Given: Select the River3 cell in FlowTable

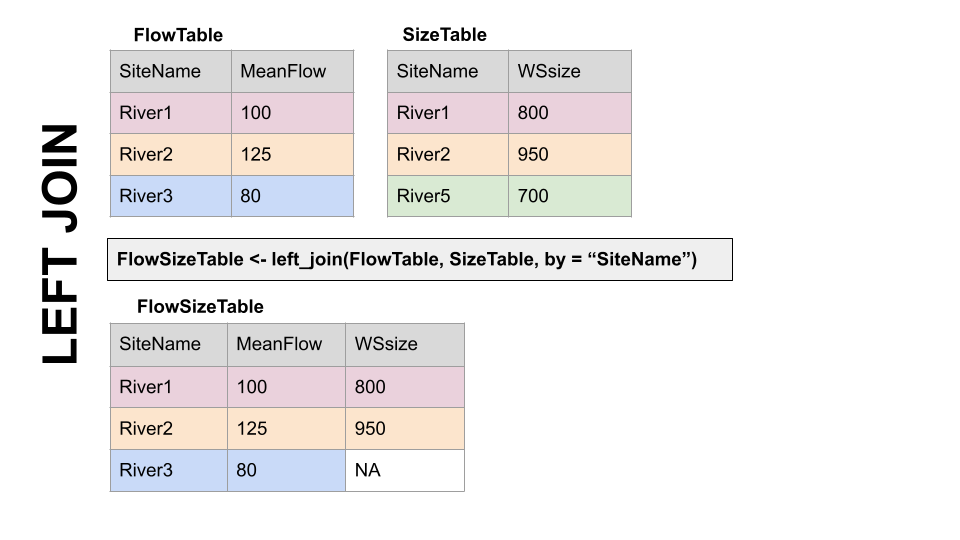Looking at the screenshot, I should 171,196.
